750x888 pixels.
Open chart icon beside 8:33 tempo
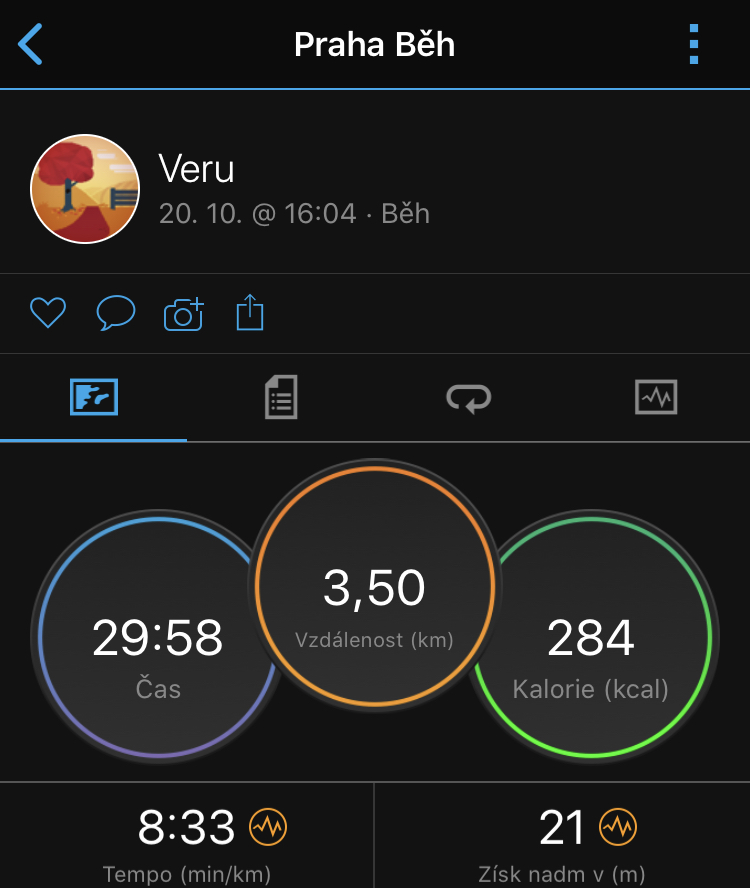[x=268, y=827]
